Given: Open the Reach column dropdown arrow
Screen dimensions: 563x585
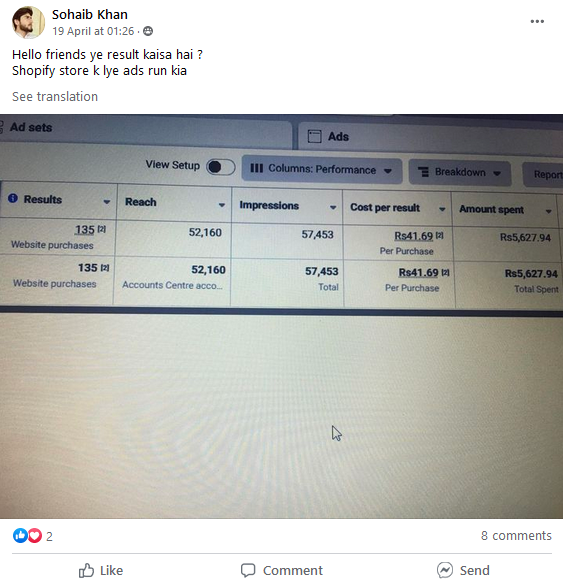Looking at the screenshot, I should [x=222, y=205].
